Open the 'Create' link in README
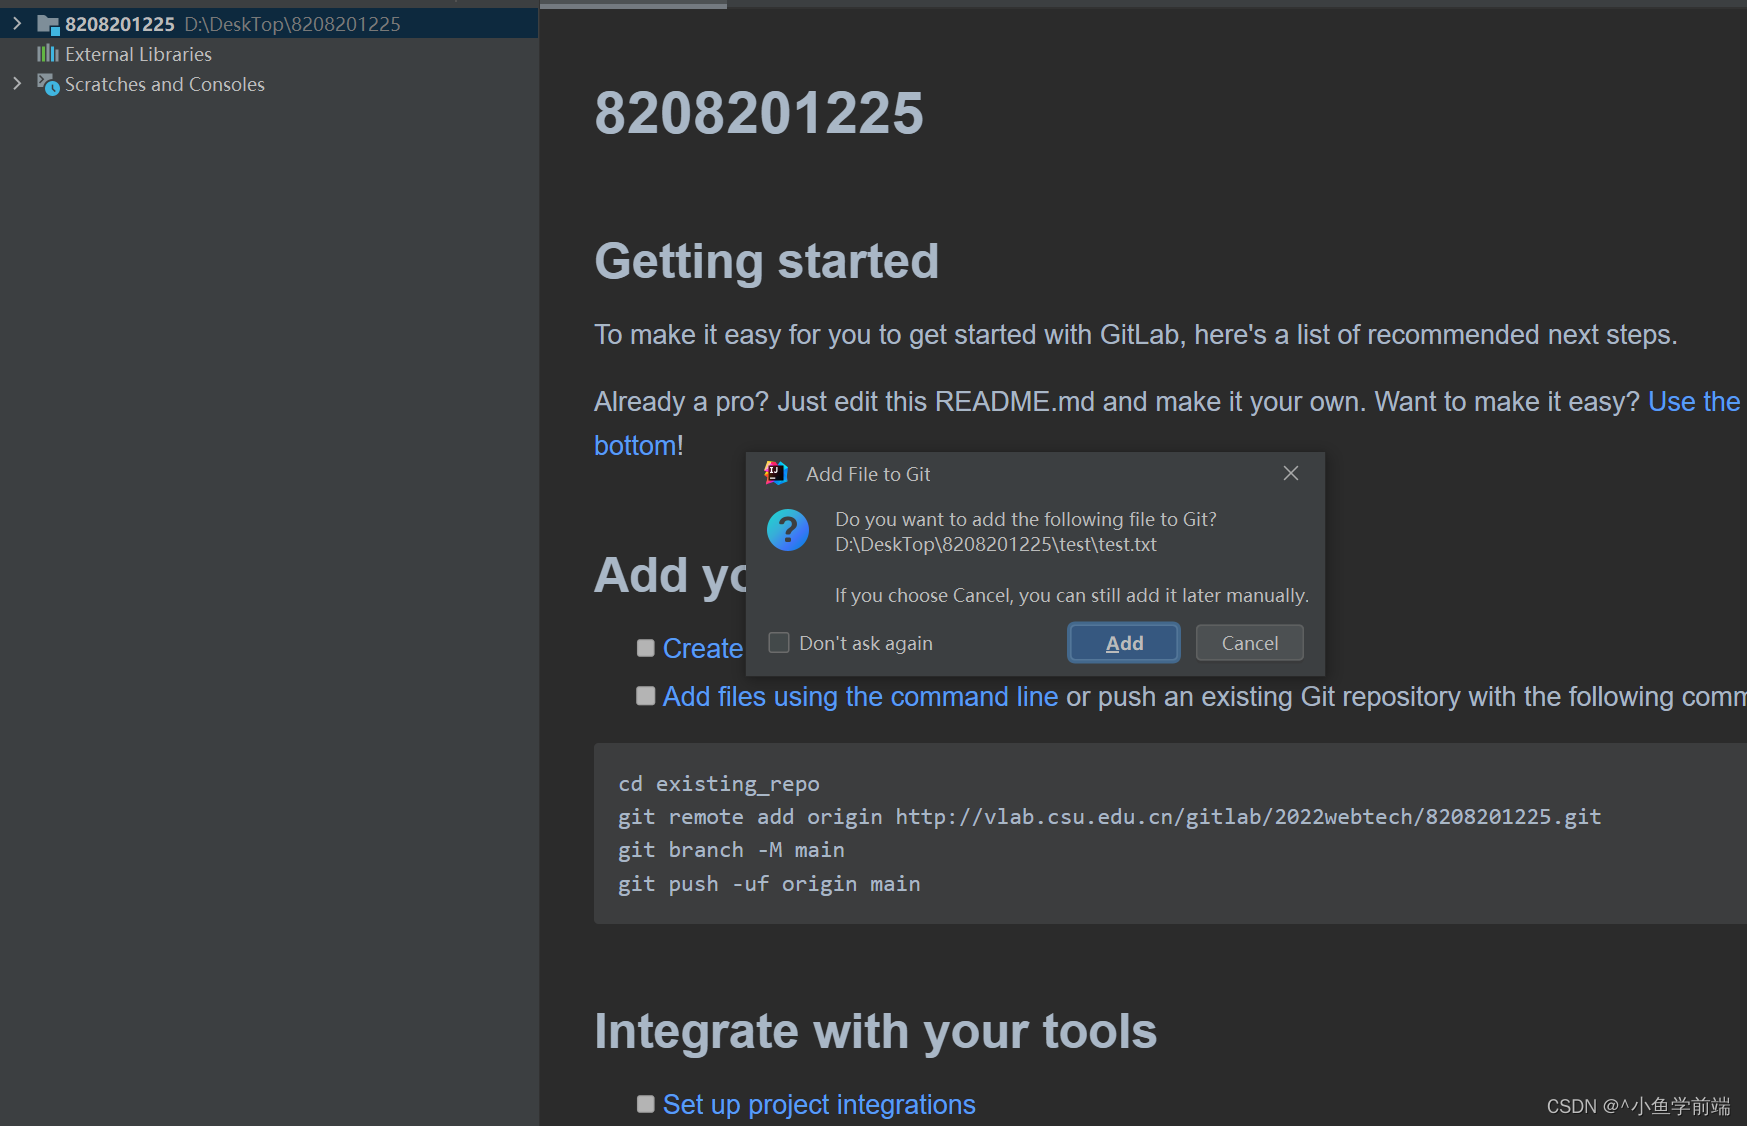 [x=703, y=648]
